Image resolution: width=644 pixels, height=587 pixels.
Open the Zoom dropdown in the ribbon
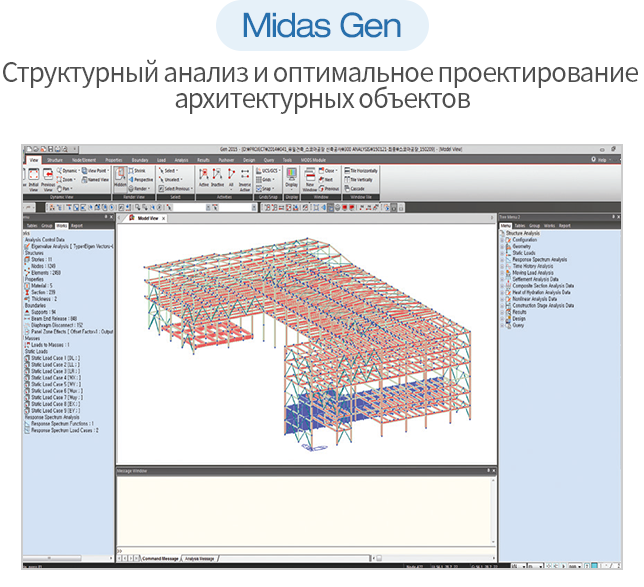[66, 180]
